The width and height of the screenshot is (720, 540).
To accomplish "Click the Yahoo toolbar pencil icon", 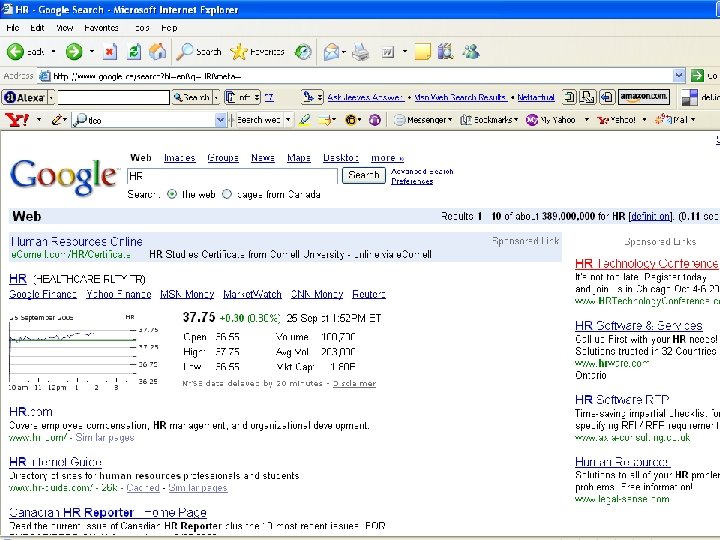I will tap(57, 120).
